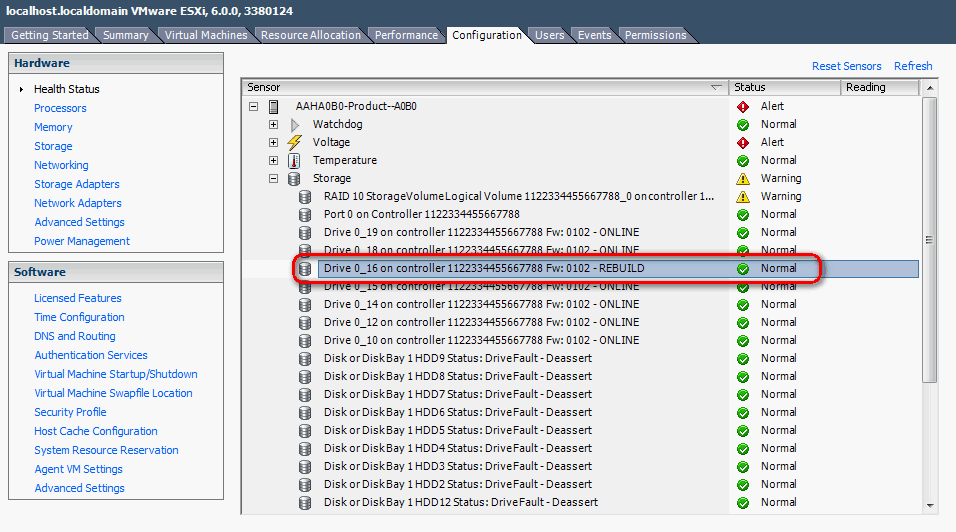
Task: Click disk icon for DiskBay 1 HDD2
Action: 305,484
